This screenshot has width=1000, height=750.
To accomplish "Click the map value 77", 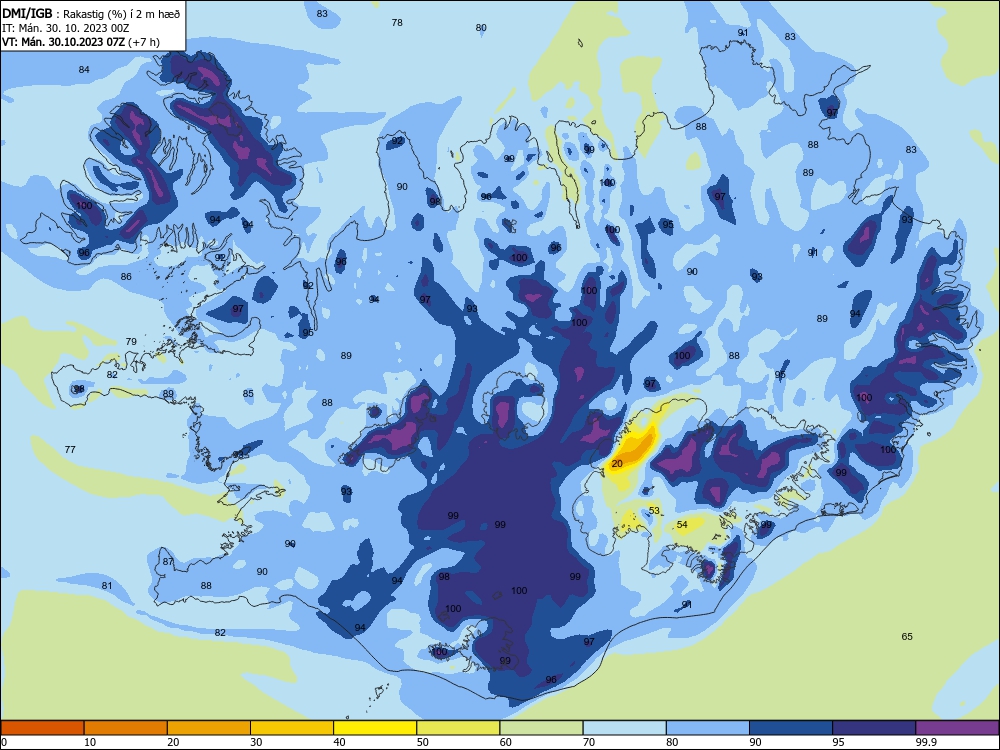I will 70,450.
